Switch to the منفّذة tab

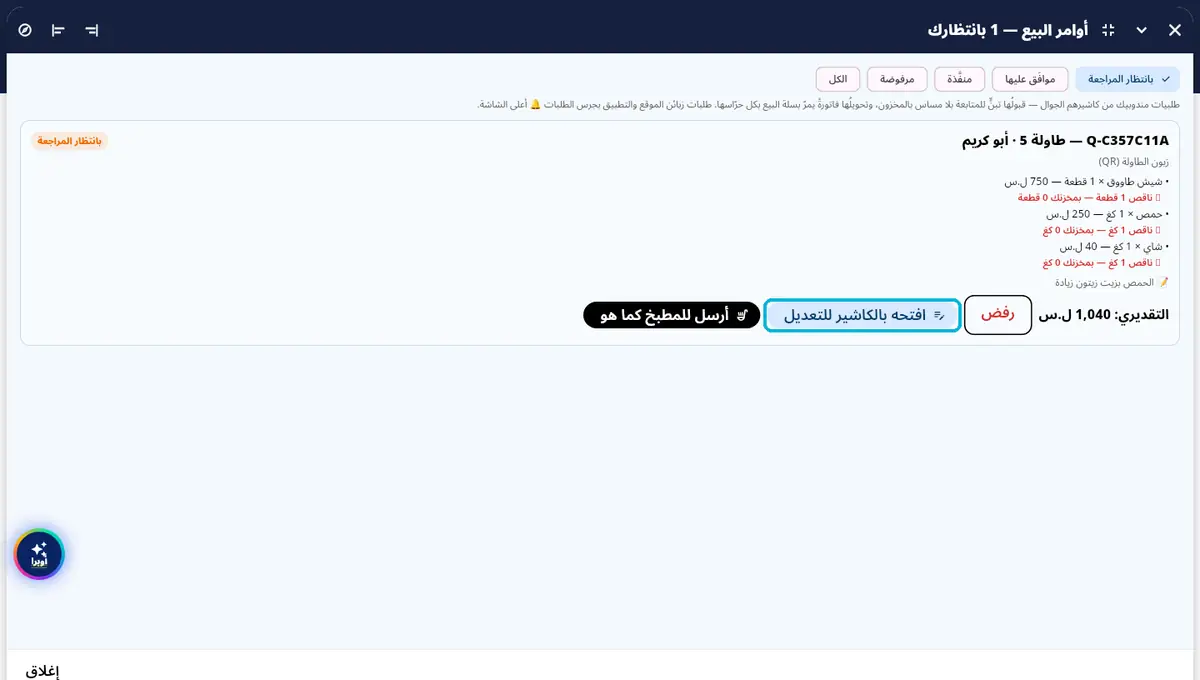(960, 79)
